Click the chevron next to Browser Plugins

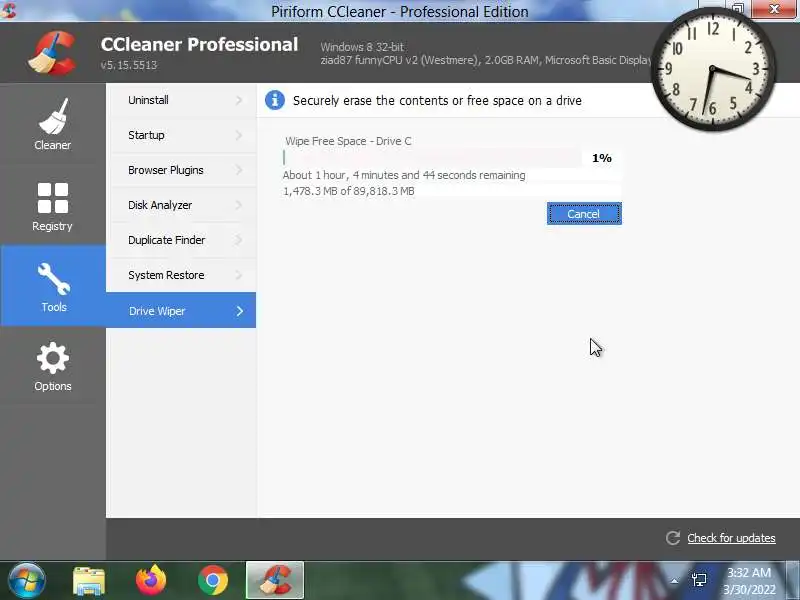tap(239, 170)
